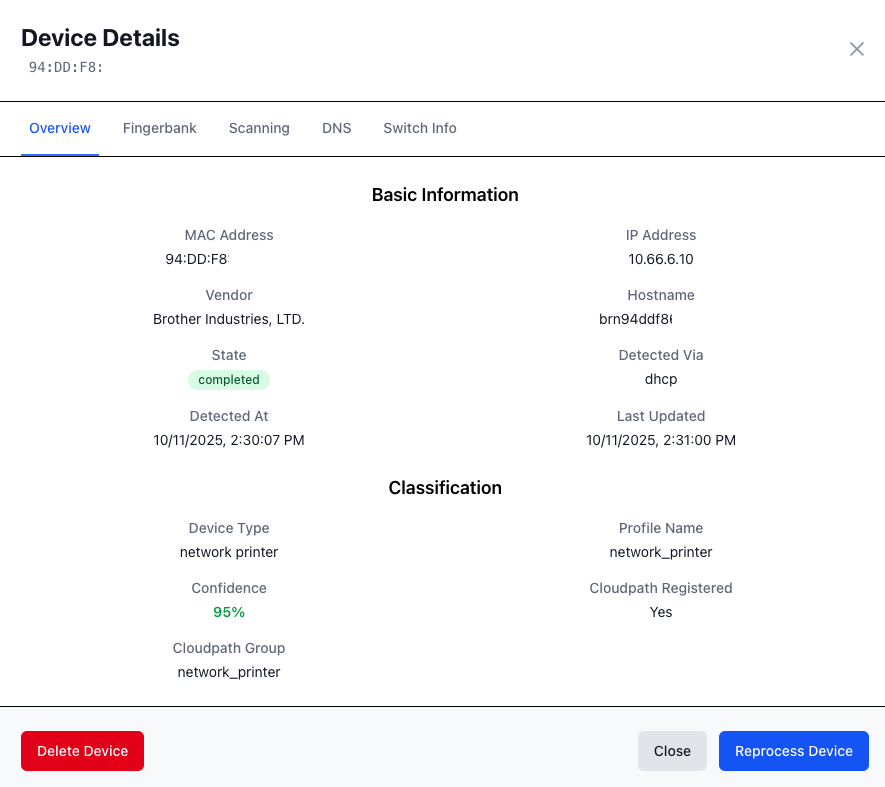
Task: Go to the DNS tab
Action: click(x=337, y=128)
